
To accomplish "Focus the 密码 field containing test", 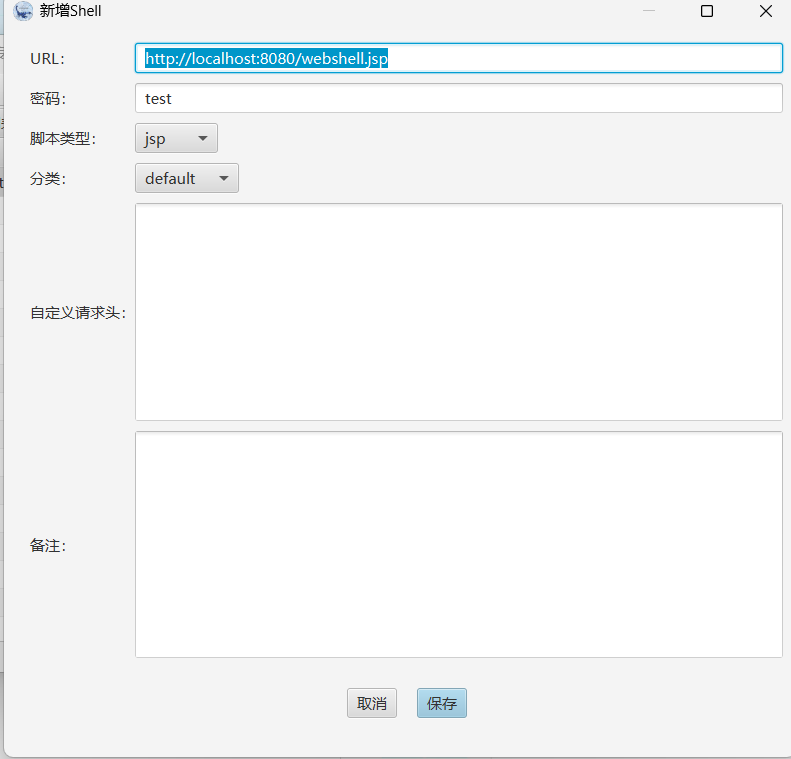I will coord(458,98).
